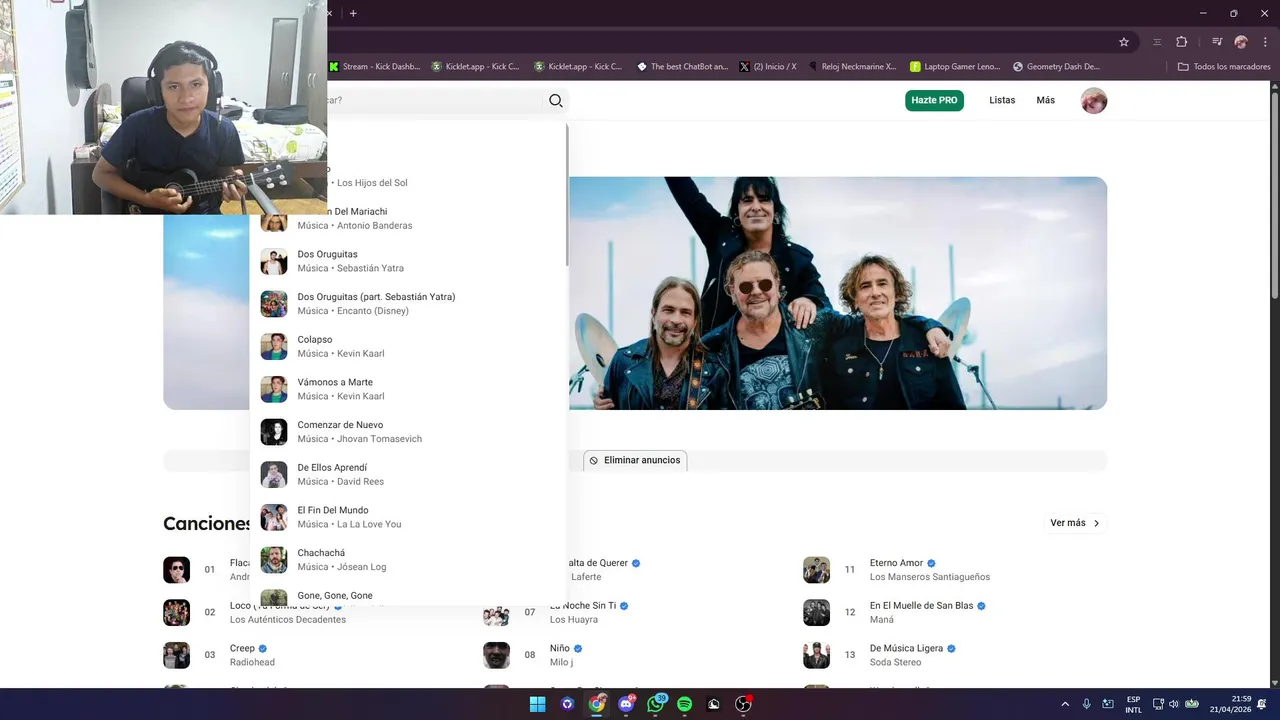The width and height of the screenshot is (1280, 720).
Task: Show hidden system tray icons chevron
Action: (x=1064, y=704)
